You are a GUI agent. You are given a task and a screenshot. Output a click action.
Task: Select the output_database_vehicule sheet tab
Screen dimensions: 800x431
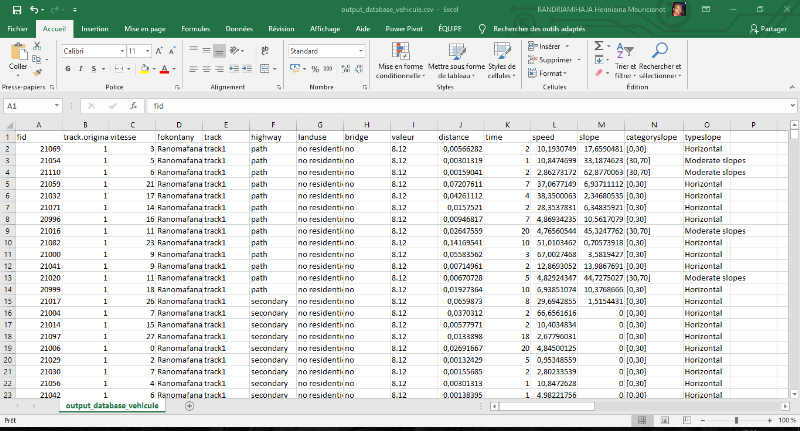pyautogui.click(x=111, y=405)
